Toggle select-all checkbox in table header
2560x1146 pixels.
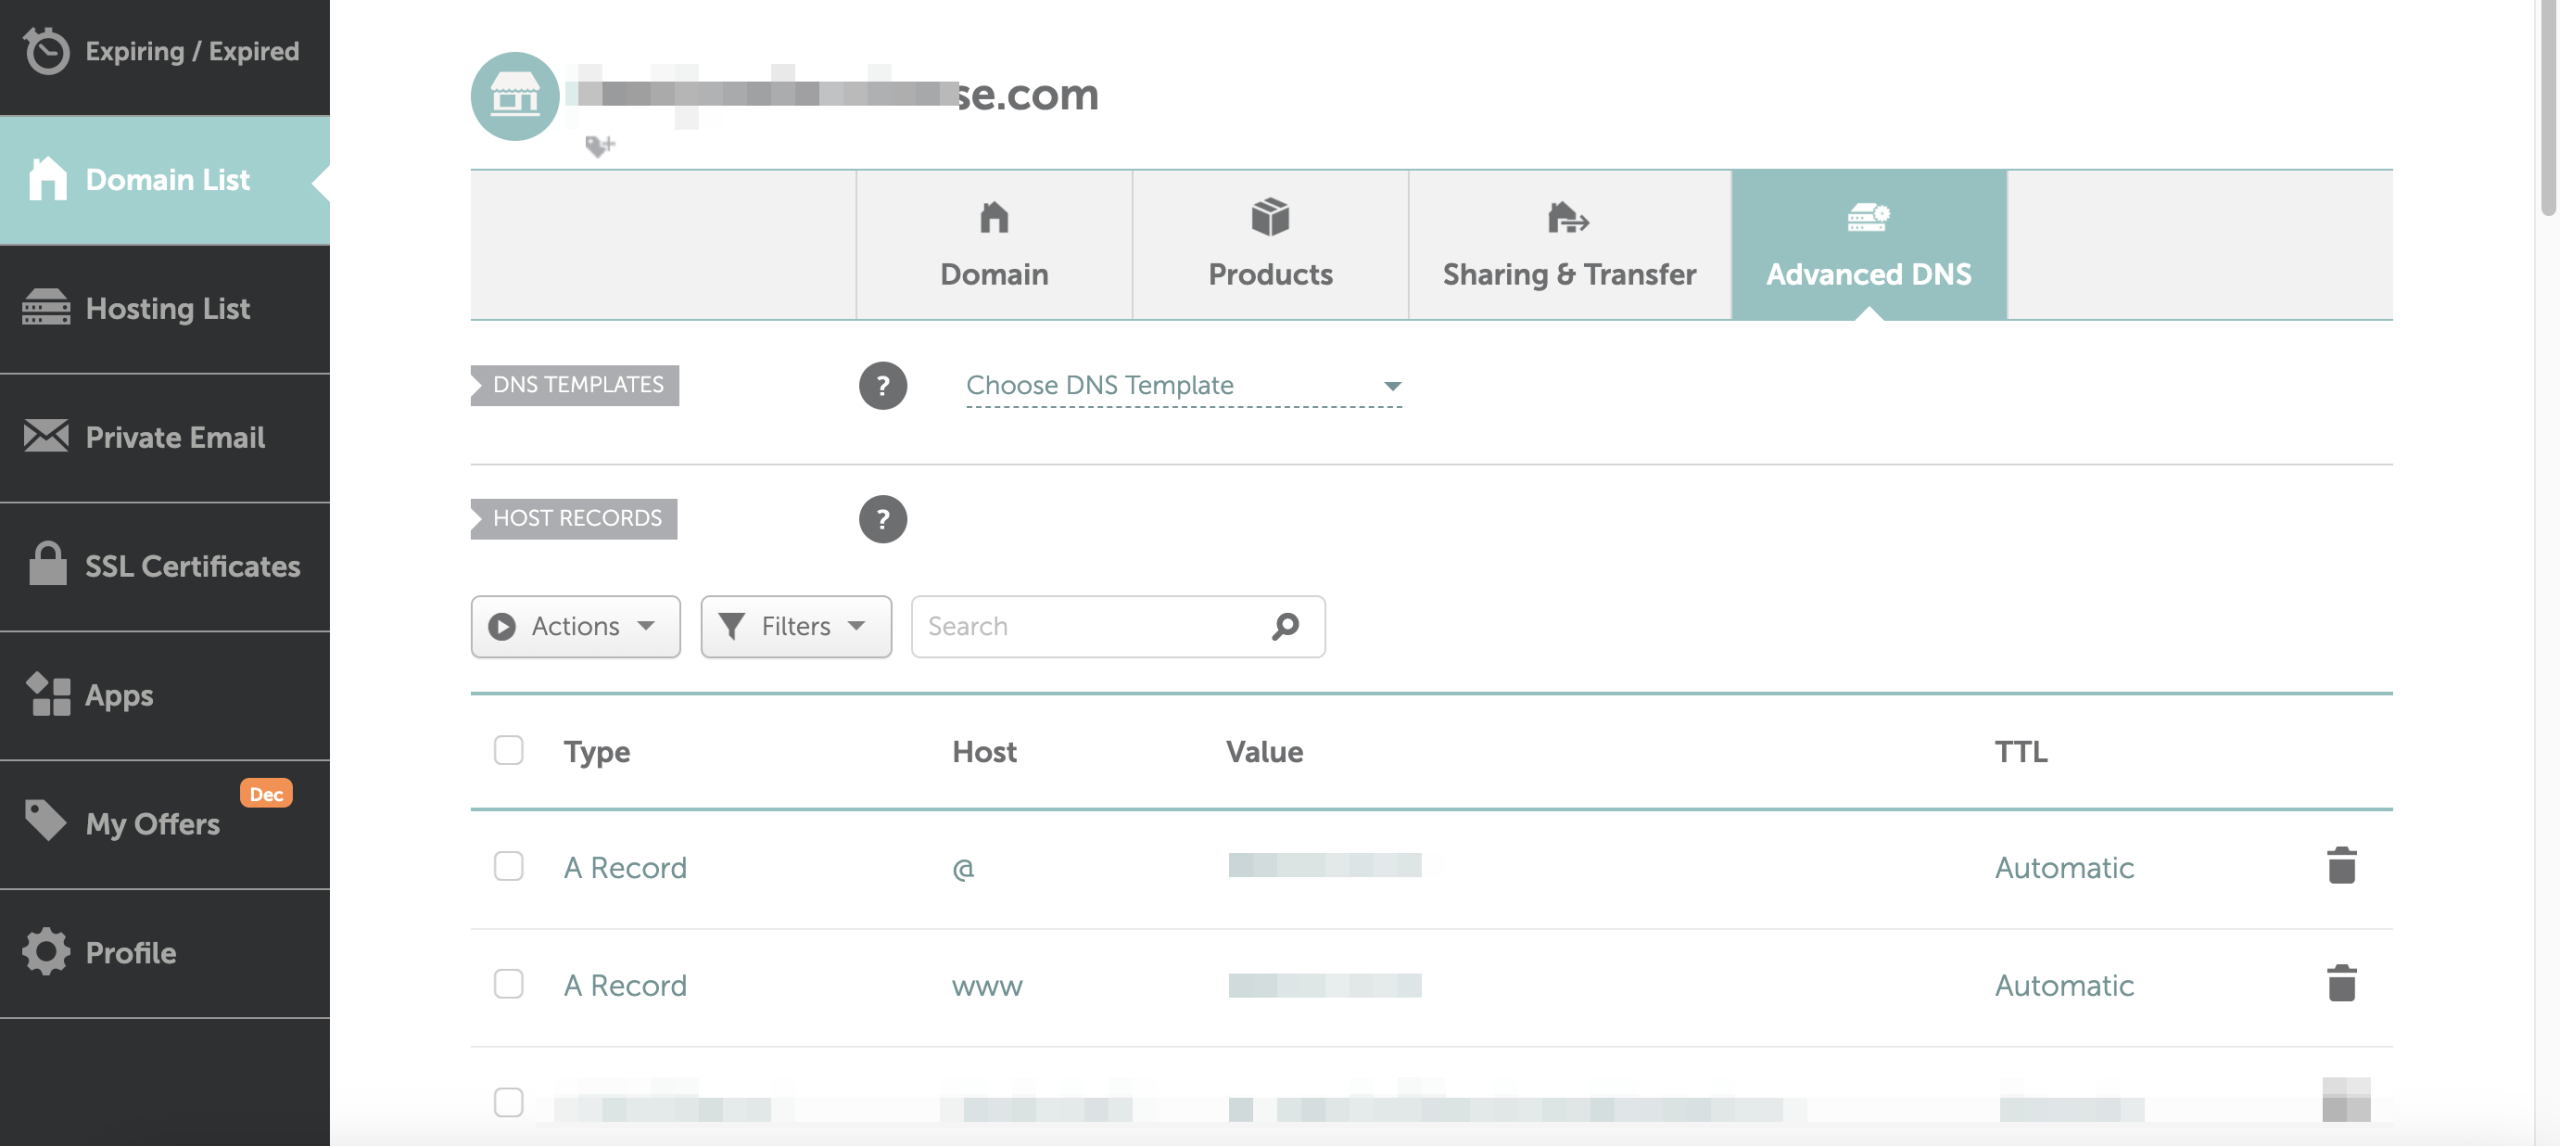[x=508, y=750]
